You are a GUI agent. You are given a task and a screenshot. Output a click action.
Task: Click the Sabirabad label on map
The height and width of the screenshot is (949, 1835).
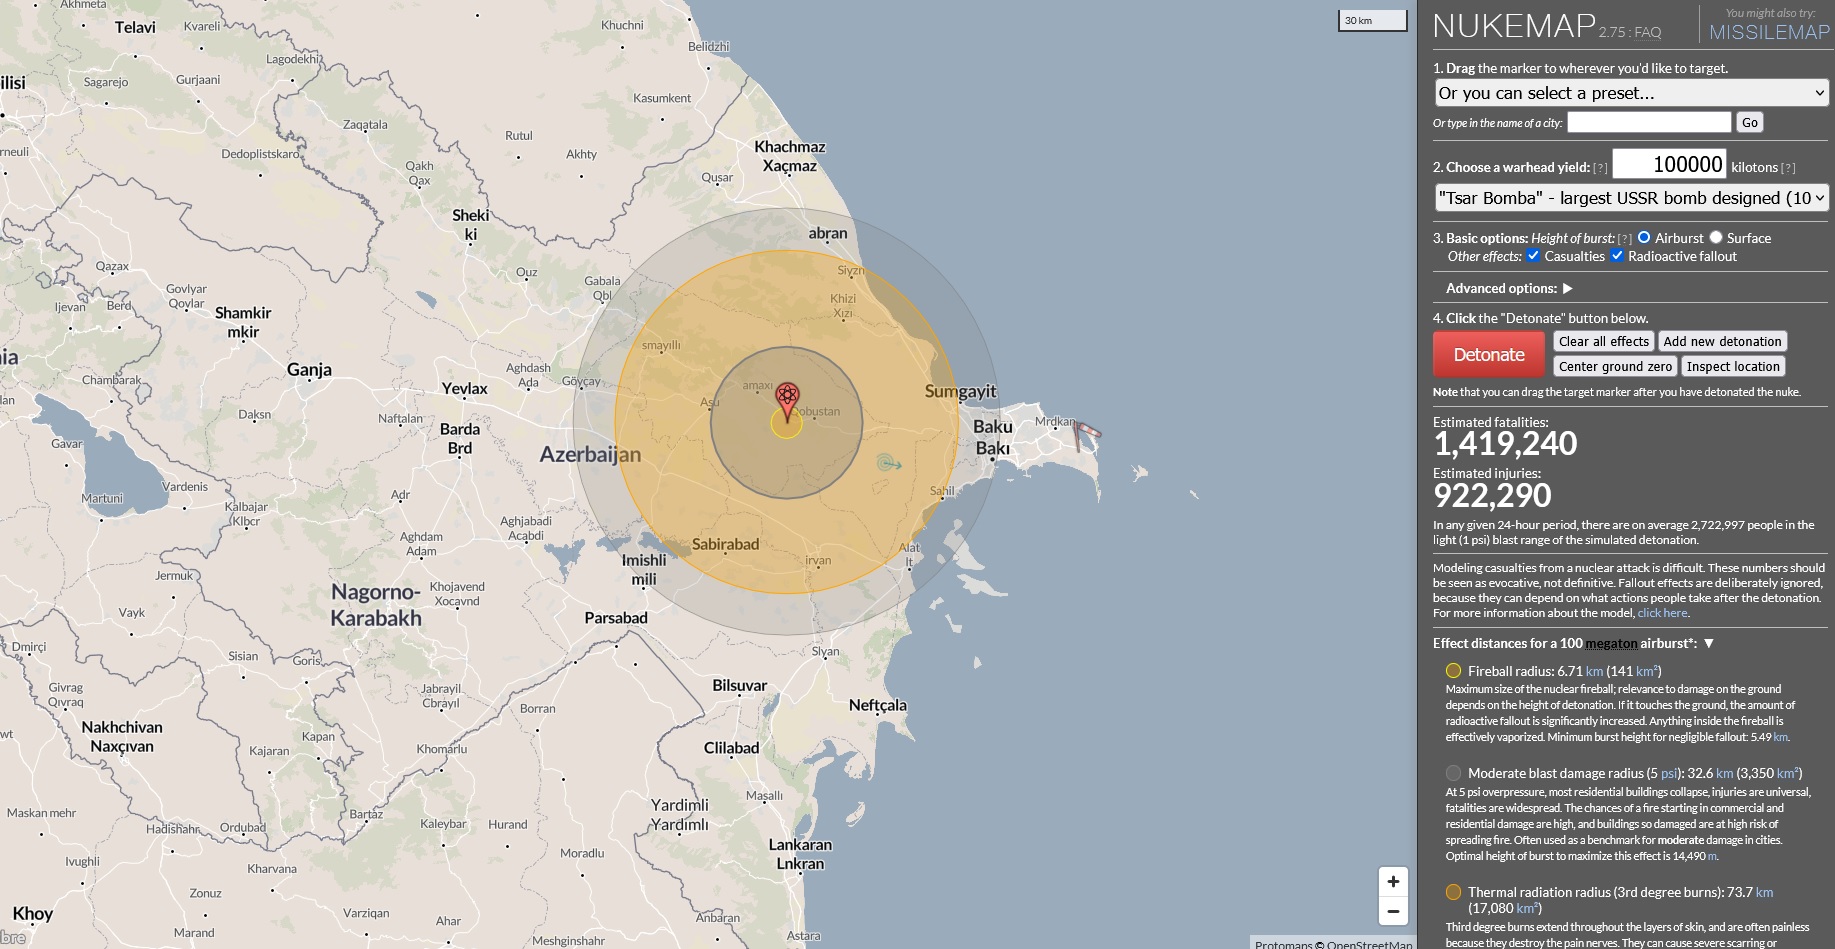[725, 544]
